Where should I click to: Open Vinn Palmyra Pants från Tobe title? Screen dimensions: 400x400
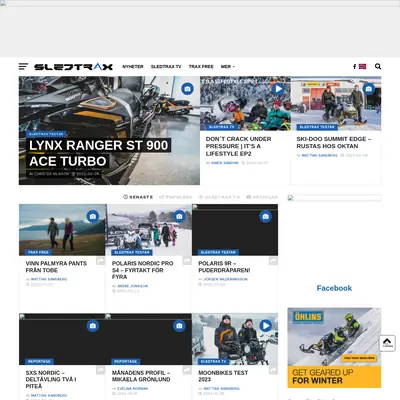pos(56,267)
